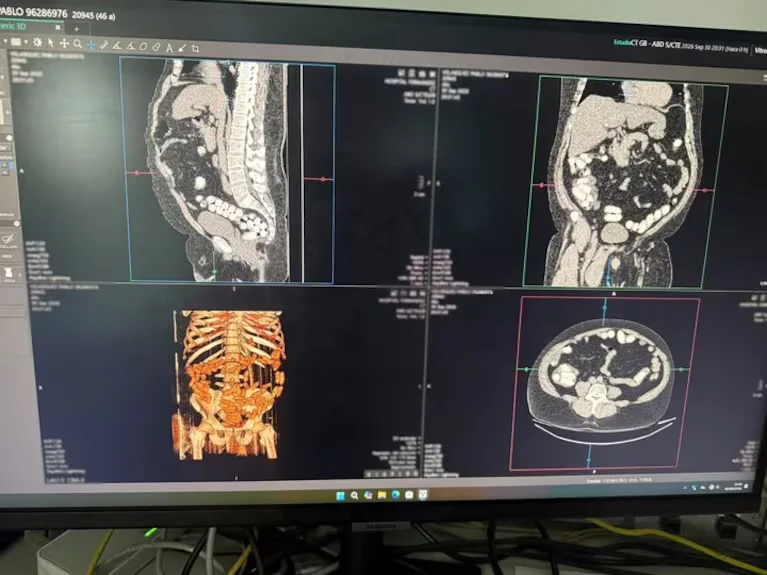Image resolution: width=767 pixels, height=575 pixels.
Task: Select the freehand ROI tool
Action: [156, 47]
